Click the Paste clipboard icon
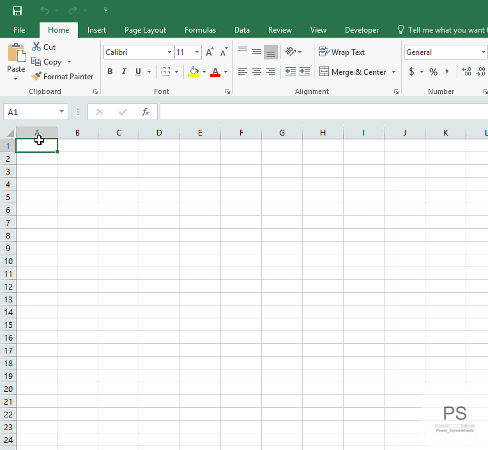The image size is (488, 450). click(x=16, y=53)
